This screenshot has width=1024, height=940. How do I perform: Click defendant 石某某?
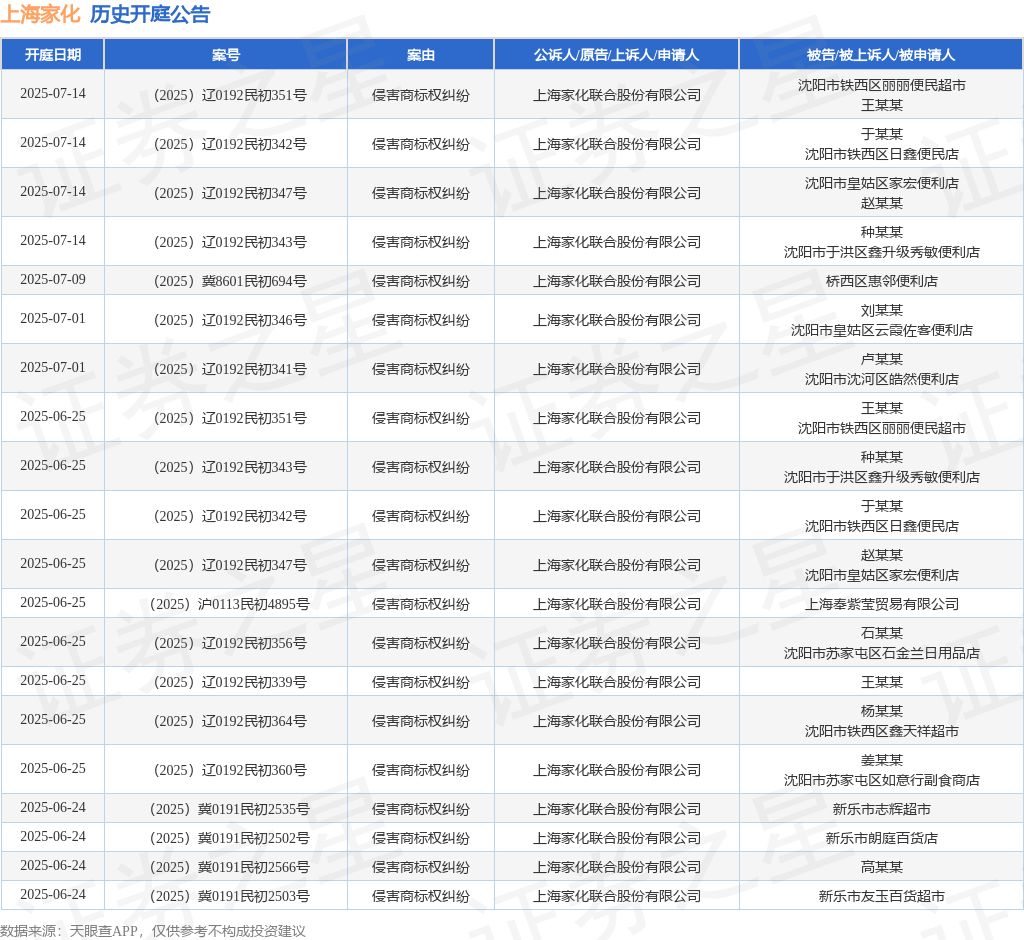tap(882, 633)
